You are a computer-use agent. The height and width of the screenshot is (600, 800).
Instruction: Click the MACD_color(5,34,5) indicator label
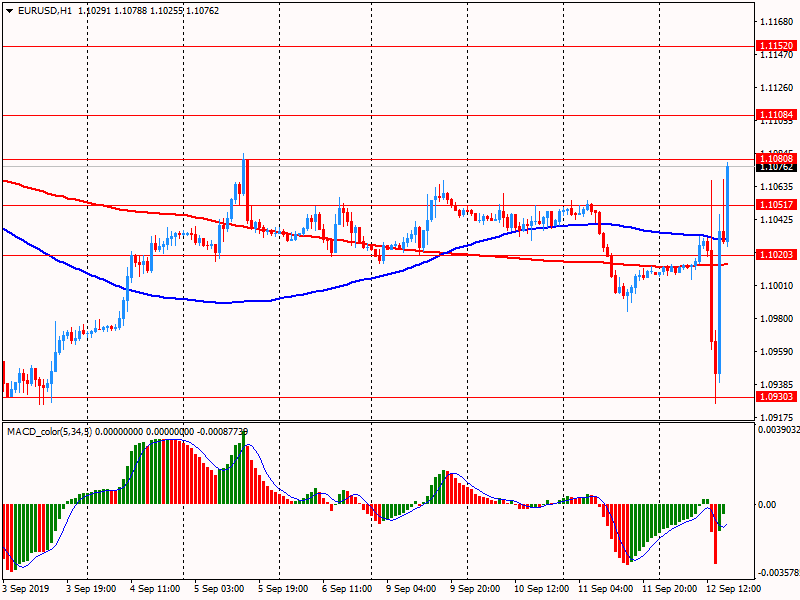[x=49, y=432]
